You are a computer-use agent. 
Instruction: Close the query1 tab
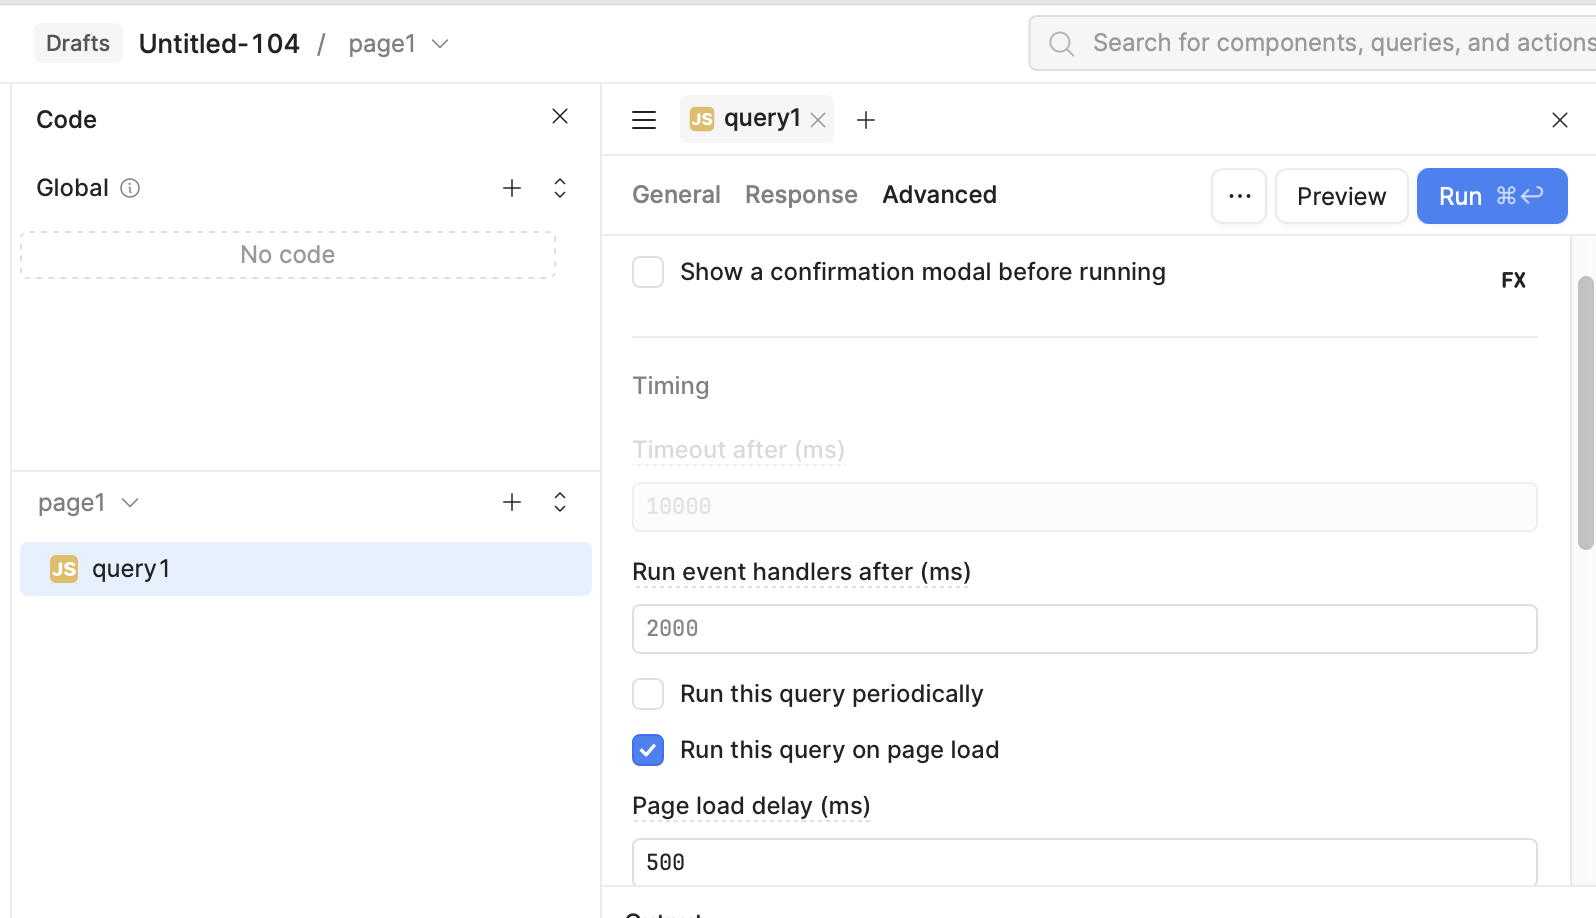click(818, 120)
